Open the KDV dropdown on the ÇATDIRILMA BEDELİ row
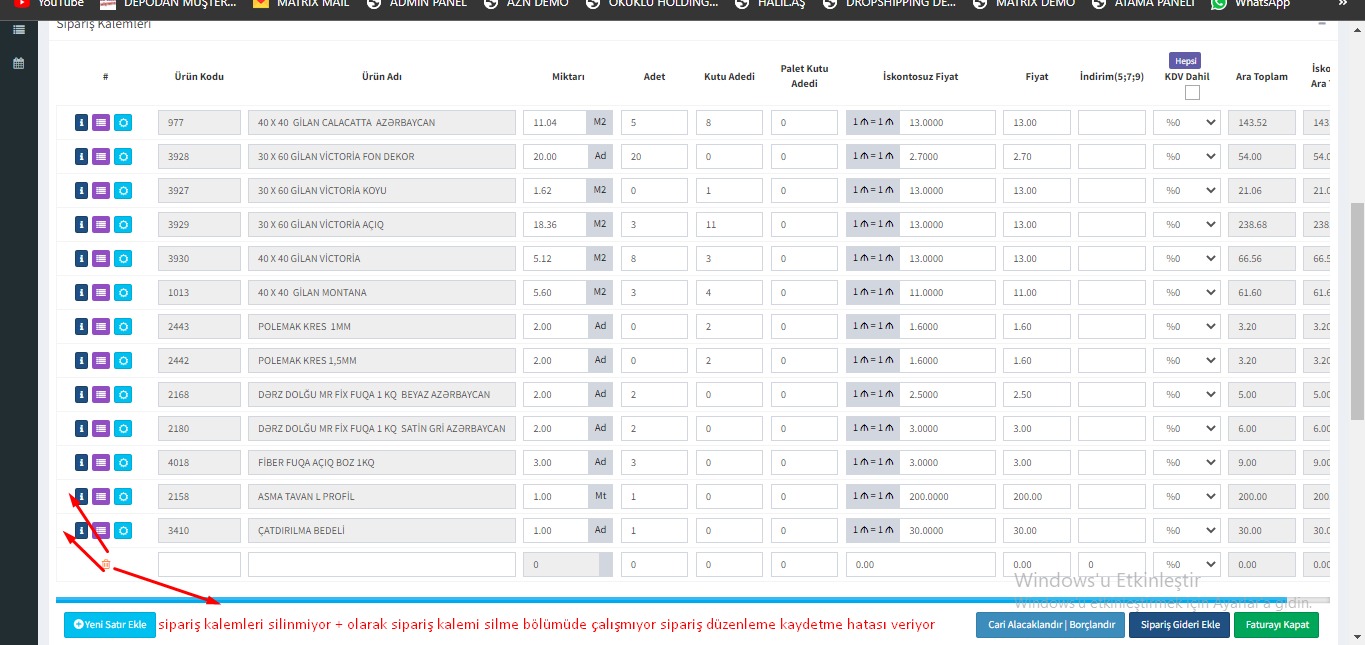The width and height of the screenshot is (1365, 645). point(1187,531)
